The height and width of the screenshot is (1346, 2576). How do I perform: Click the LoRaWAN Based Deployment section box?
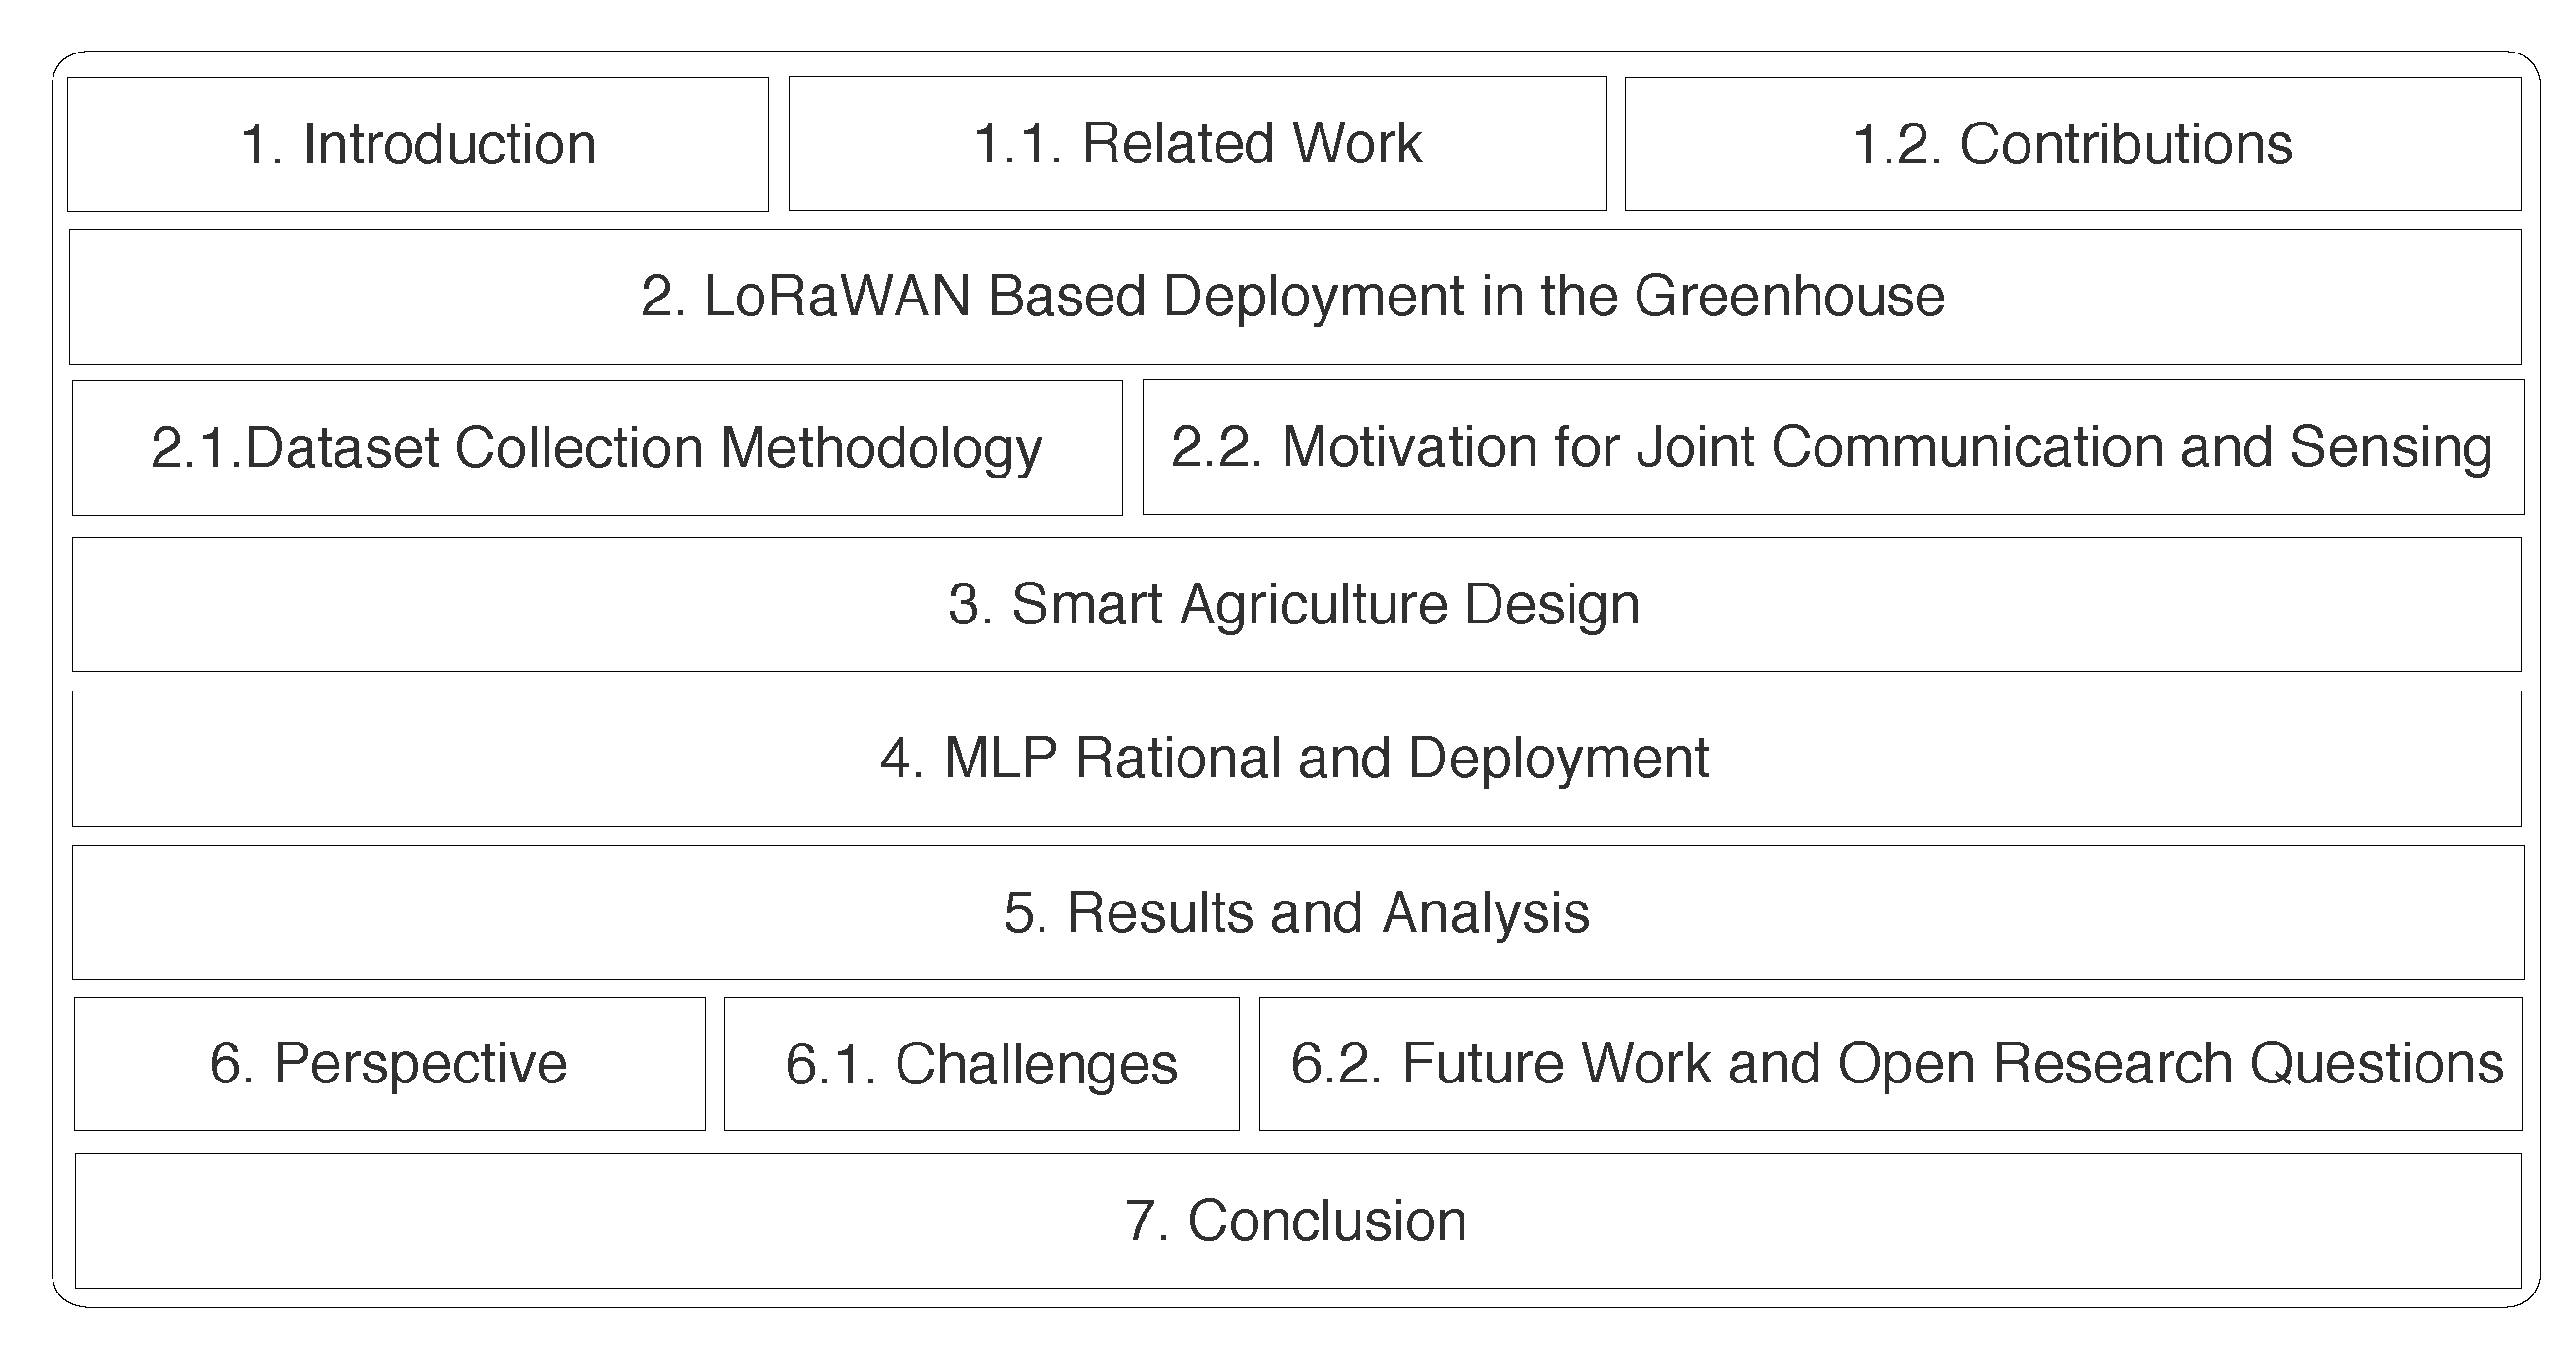[1294, 296]
